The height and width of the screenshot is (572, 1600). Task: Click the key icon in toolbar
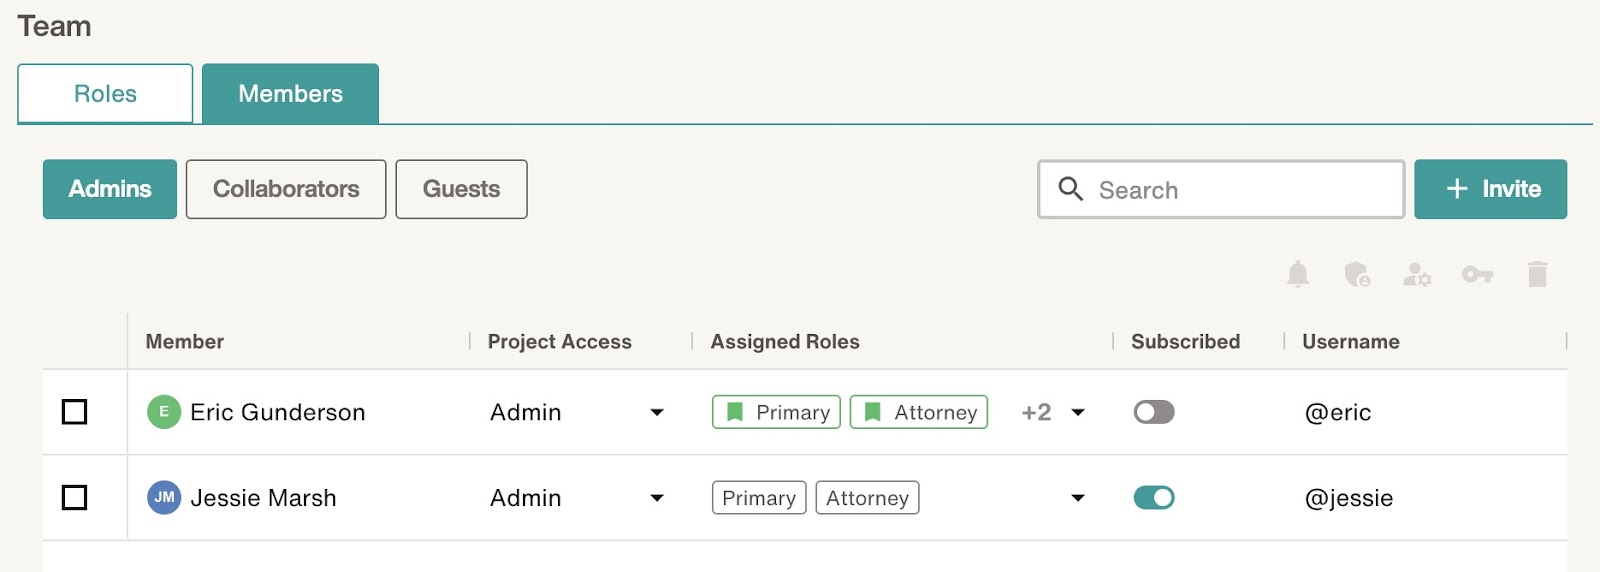point(1477,274)
